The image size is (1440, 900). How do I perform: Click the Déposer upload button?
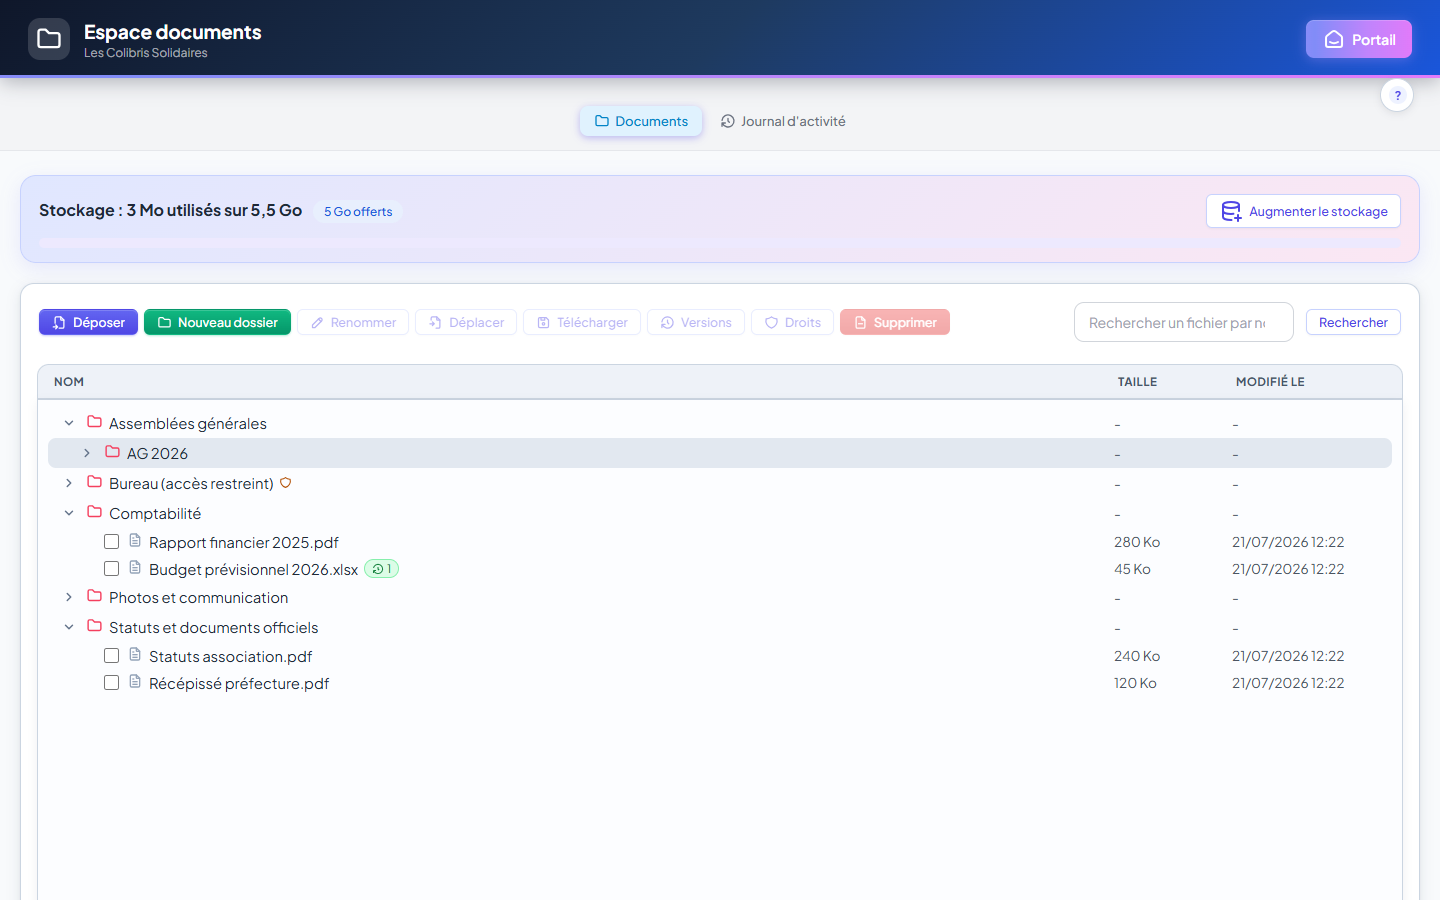[88, 322]
